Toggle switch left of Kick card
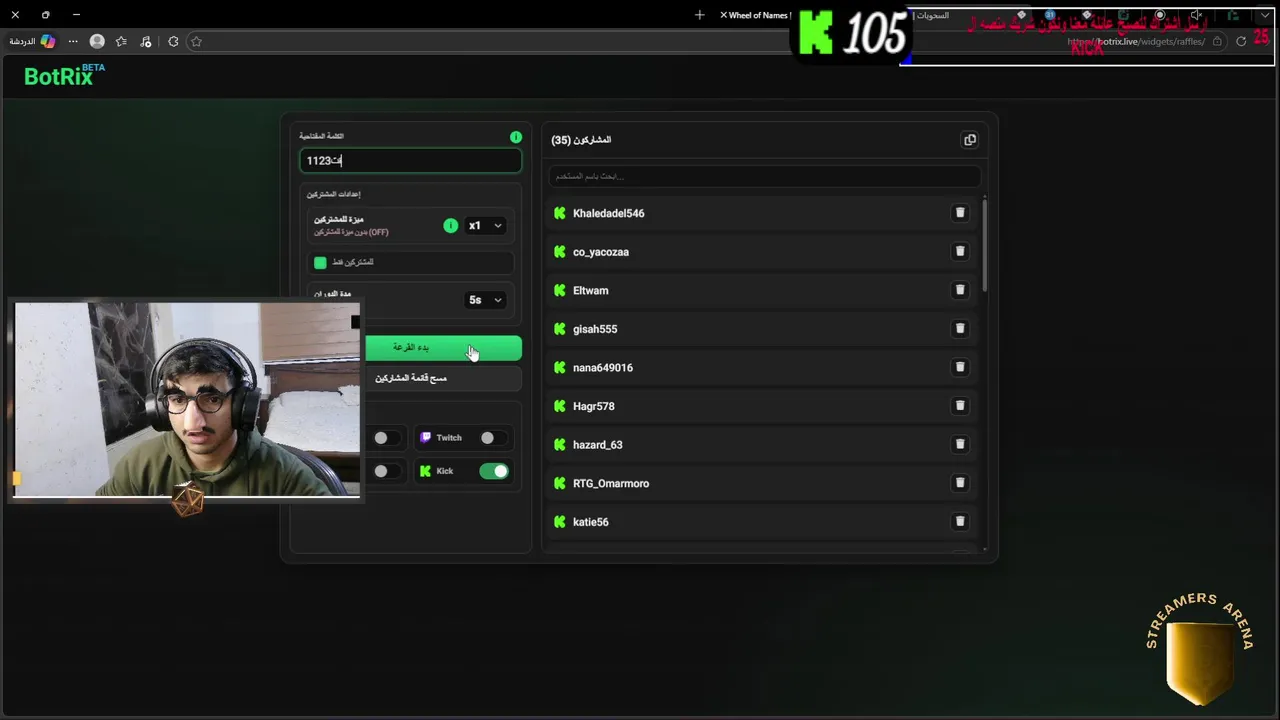 (x=386, y=471)
